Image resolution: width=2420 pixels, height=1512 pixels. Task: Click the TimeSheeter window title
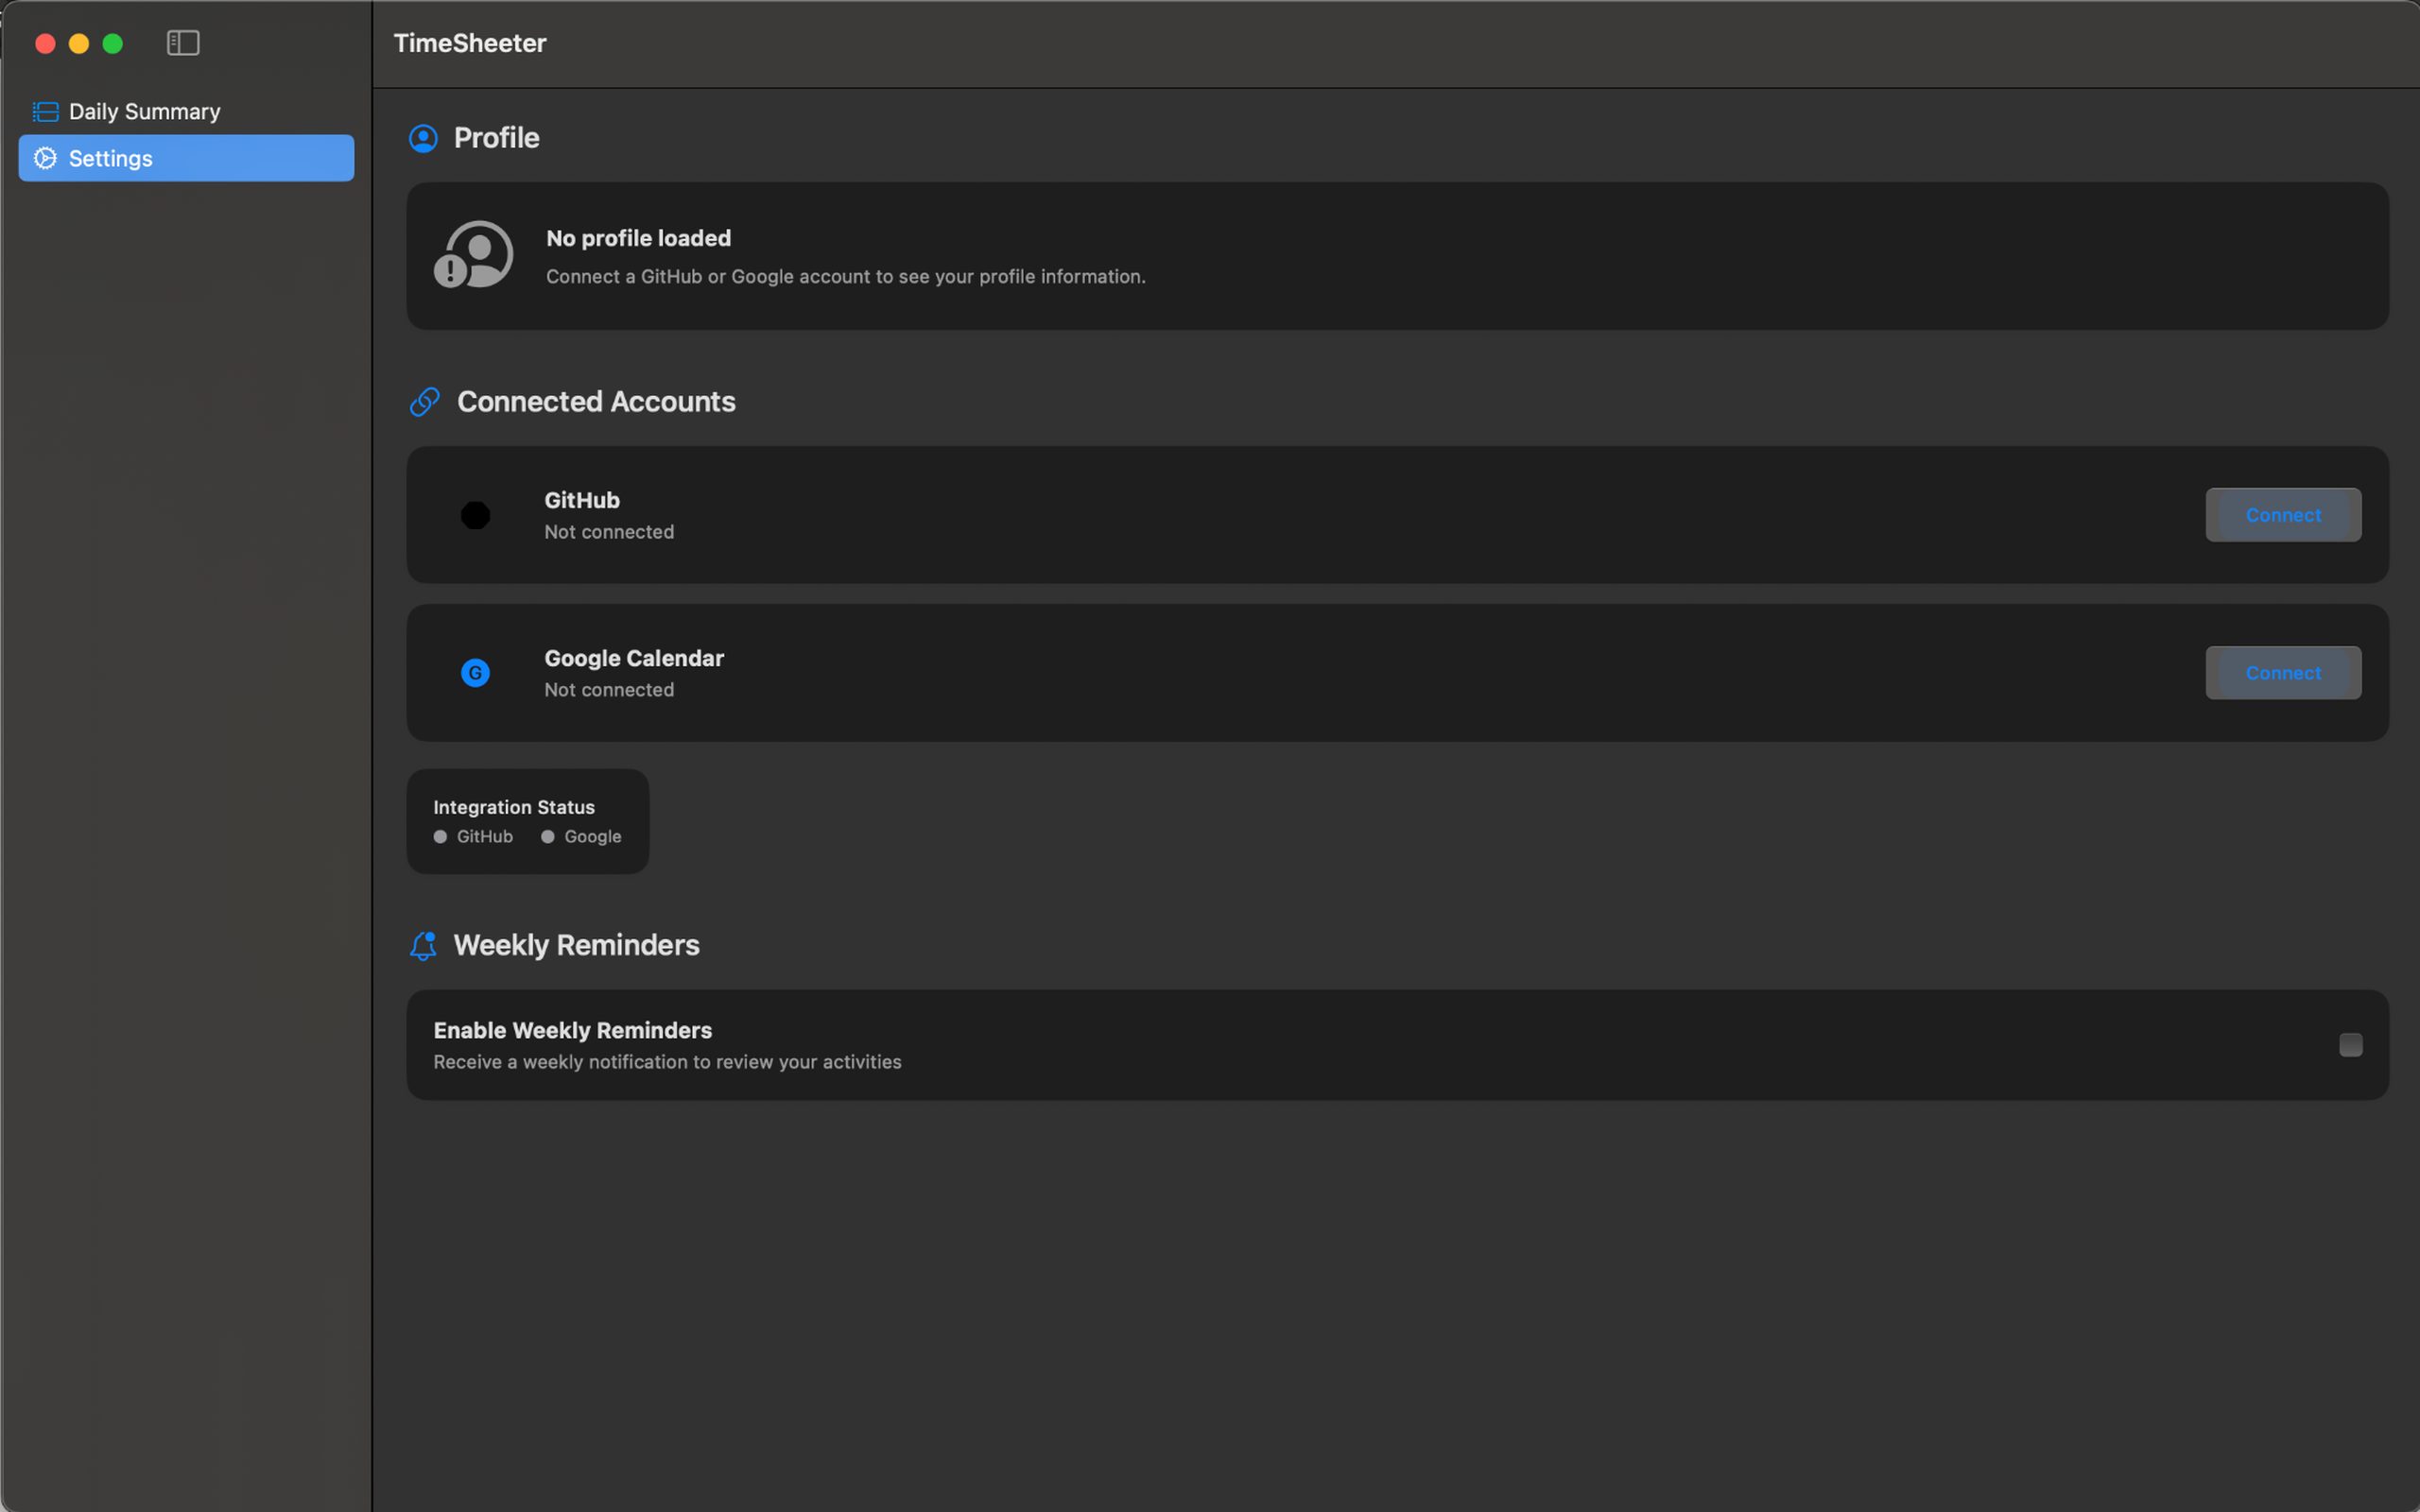(x=470, y=43)
